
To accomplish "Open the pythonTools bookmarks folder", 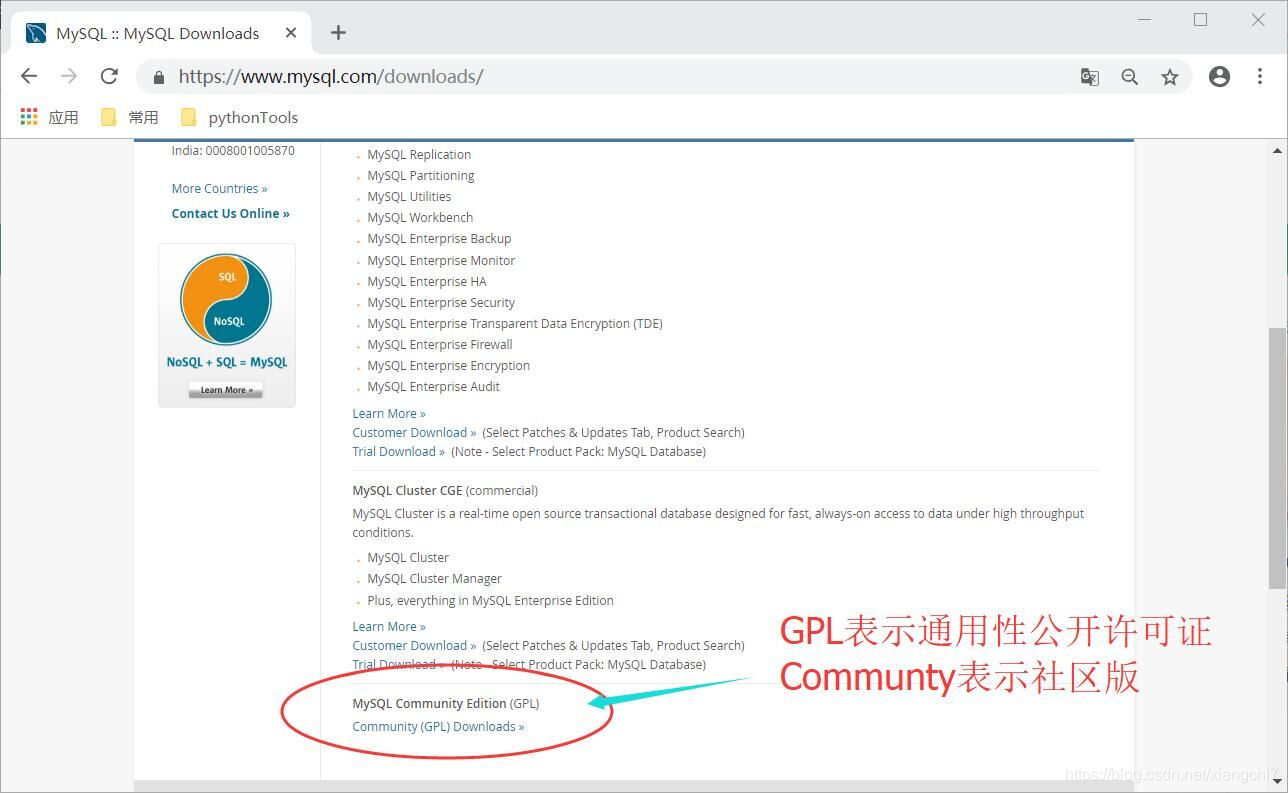I will click(x=239, y=117).
